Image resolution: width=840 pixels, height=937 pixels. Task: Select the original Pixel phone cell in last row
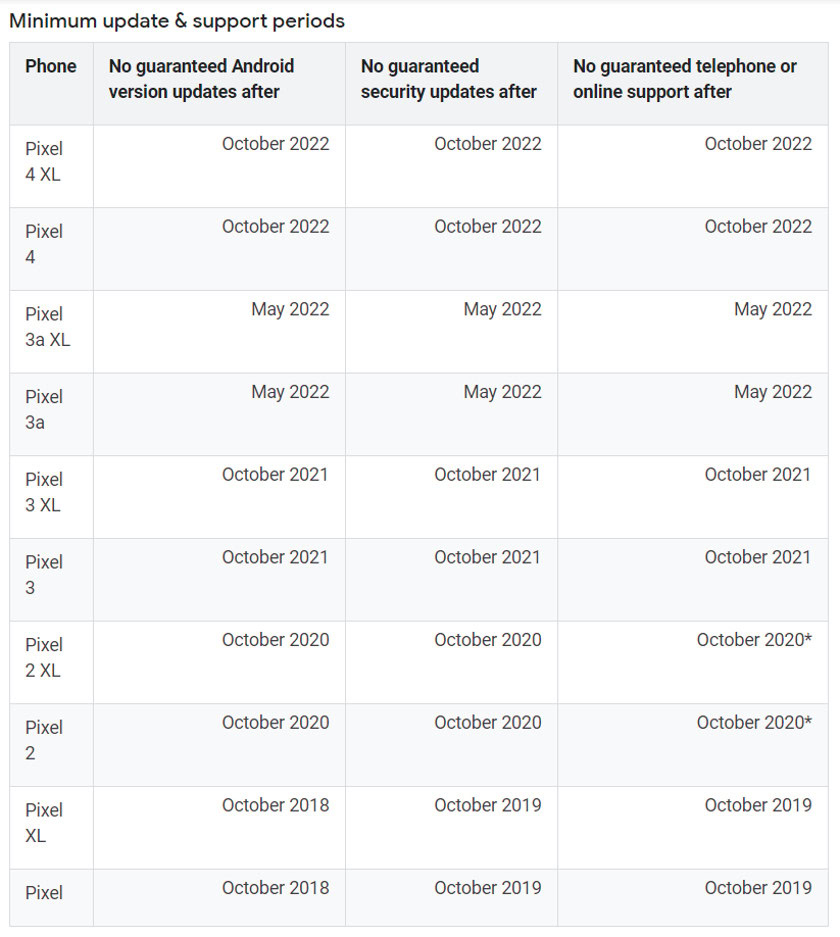click(x=44, y=893)
